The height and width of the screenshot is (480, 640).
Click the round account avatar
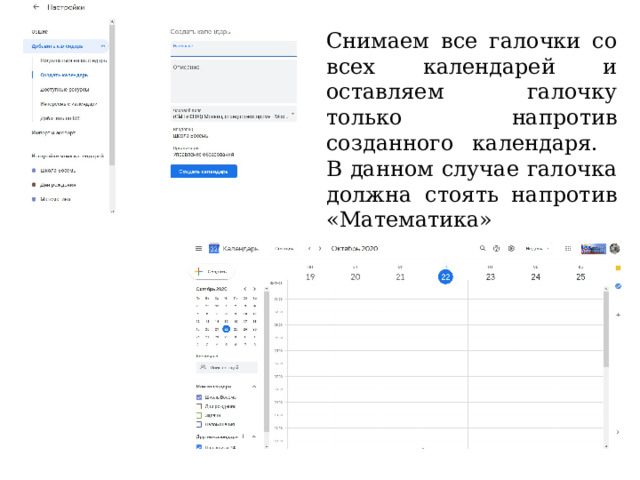(x=615, y=248)
